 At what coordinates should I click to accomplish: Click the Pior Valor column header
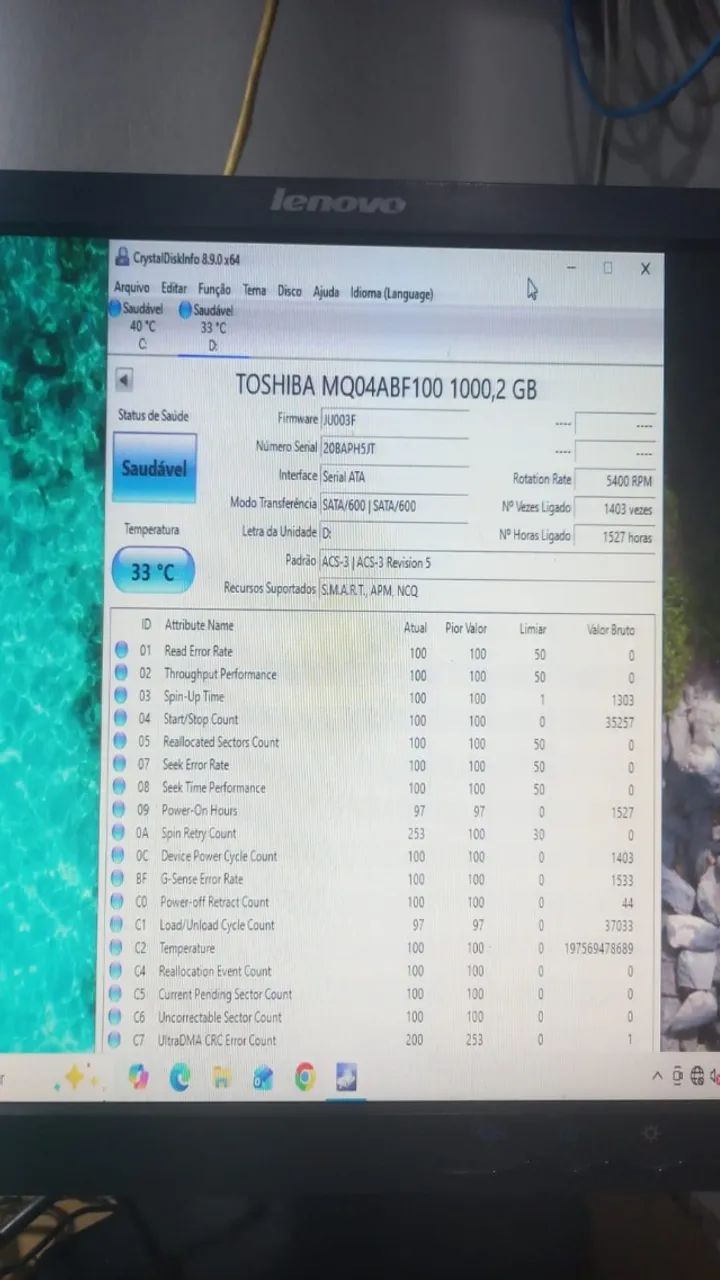click(466, 628)
